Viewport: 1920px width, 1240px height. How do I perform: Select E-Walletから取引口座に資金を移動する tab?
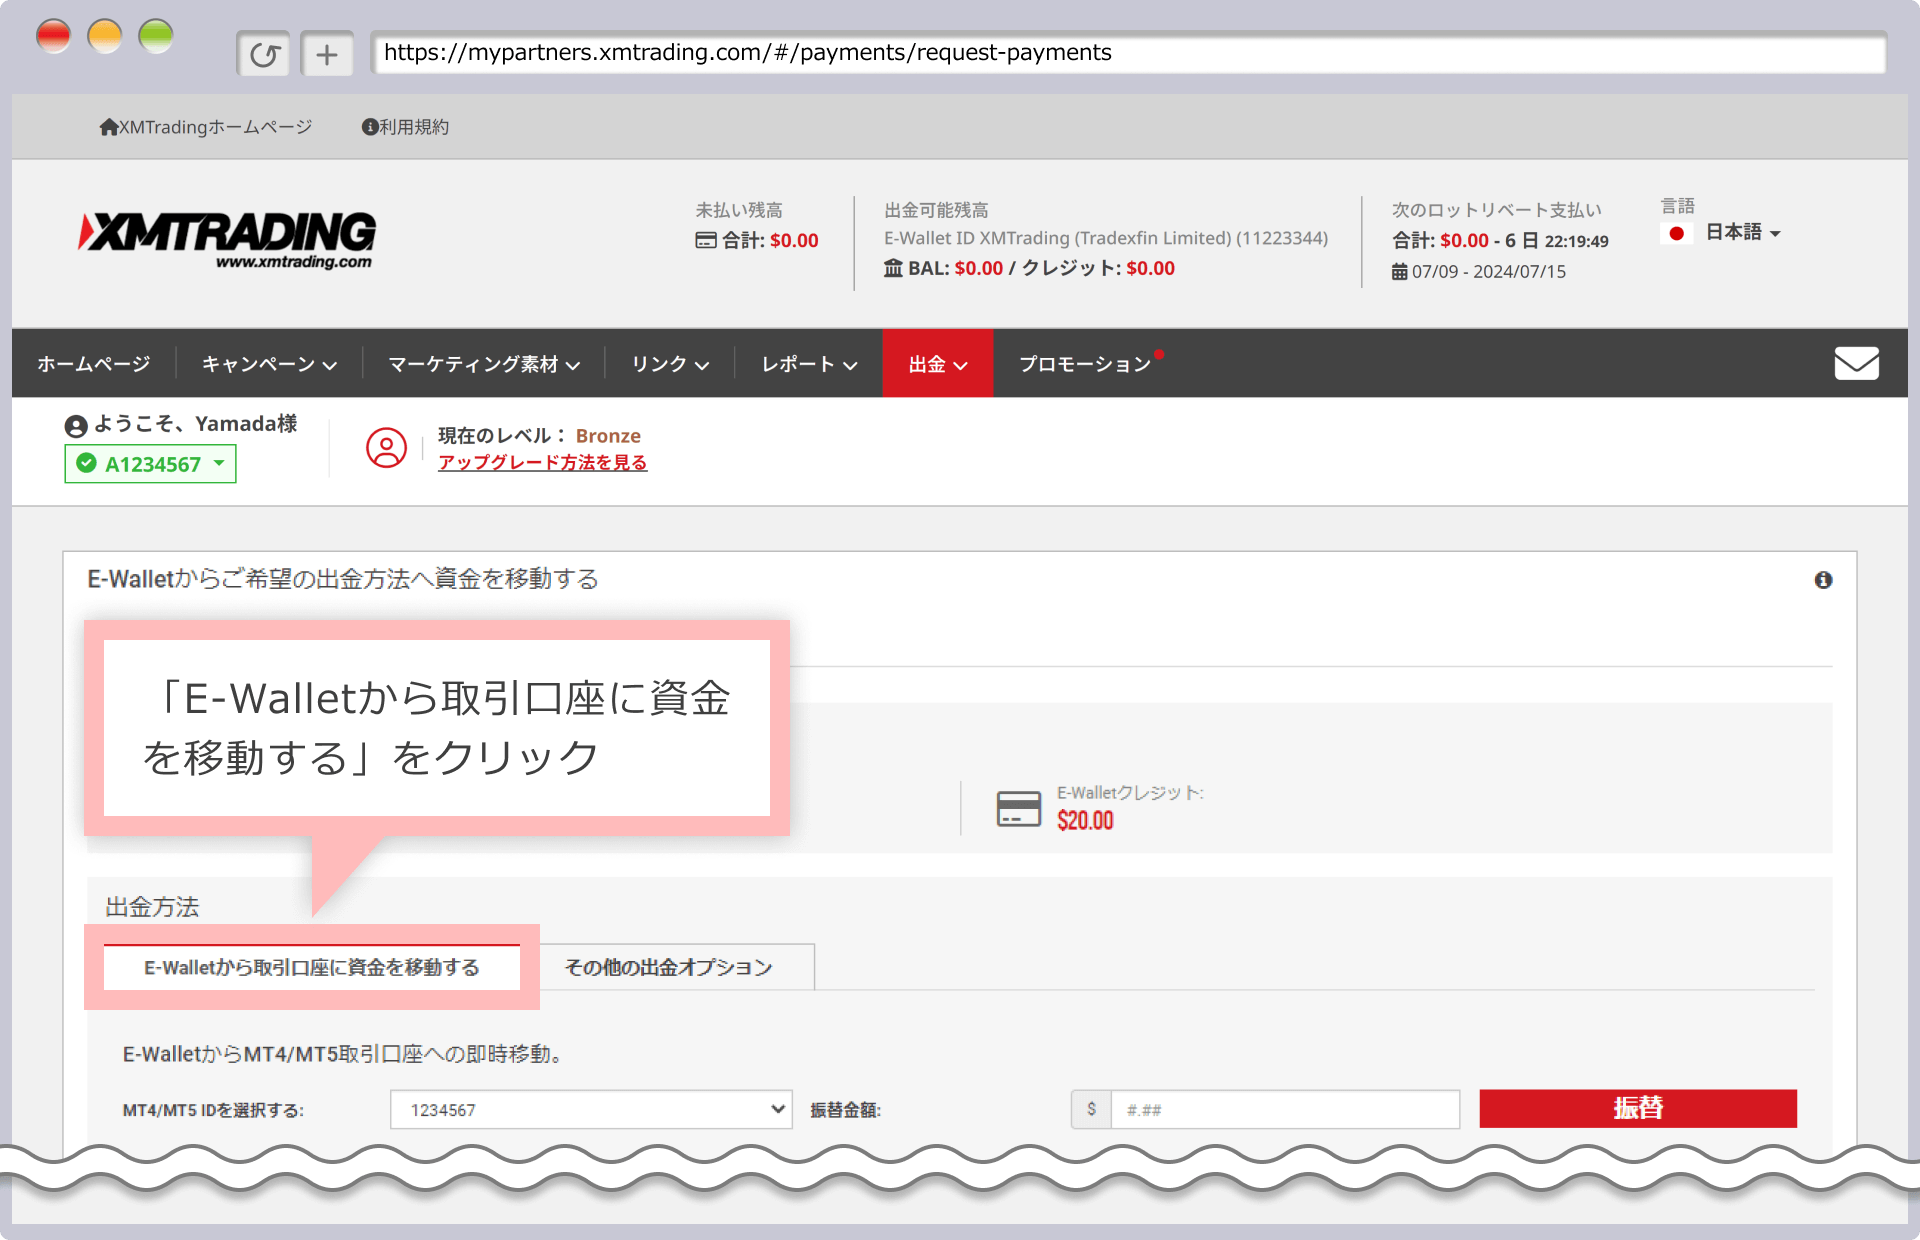click(x=312, y=967)
